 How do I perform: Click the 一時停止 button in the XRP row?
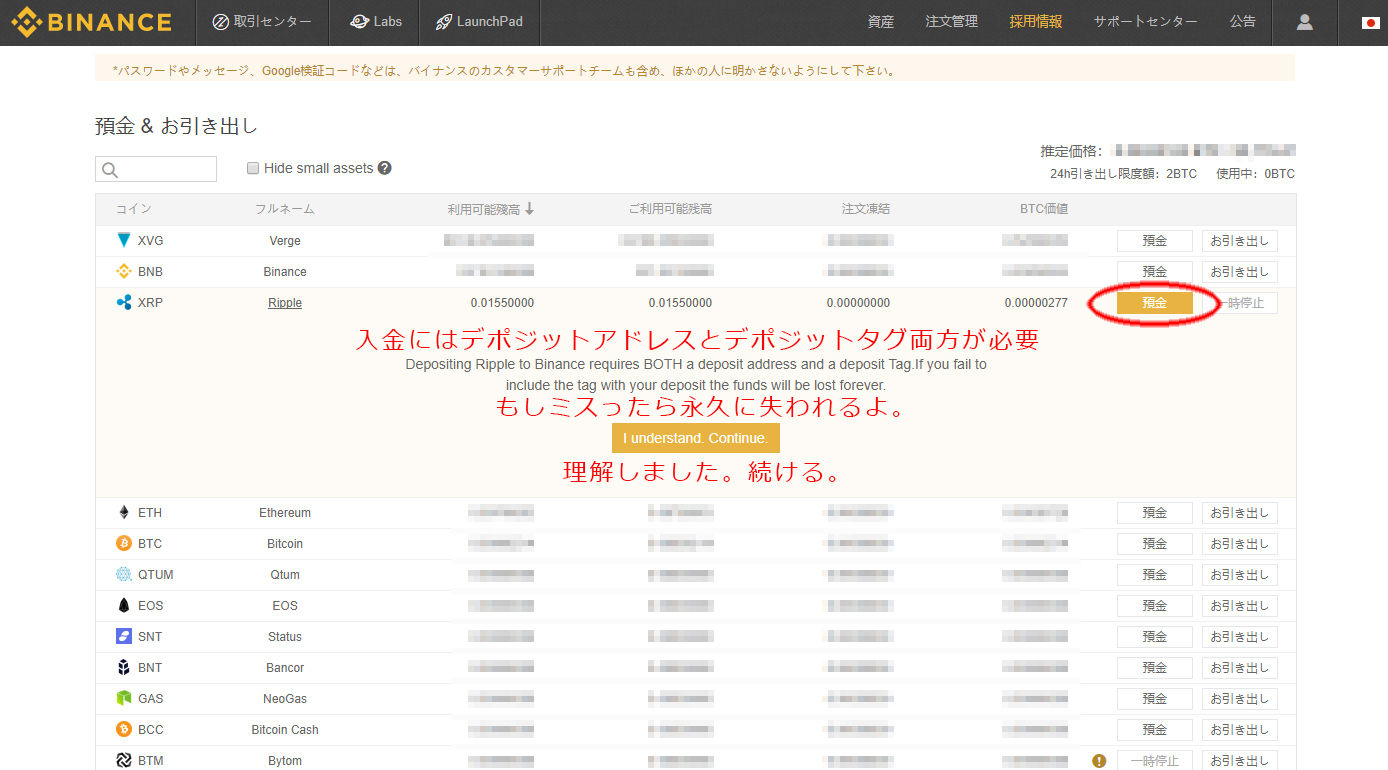point(1240,302)
